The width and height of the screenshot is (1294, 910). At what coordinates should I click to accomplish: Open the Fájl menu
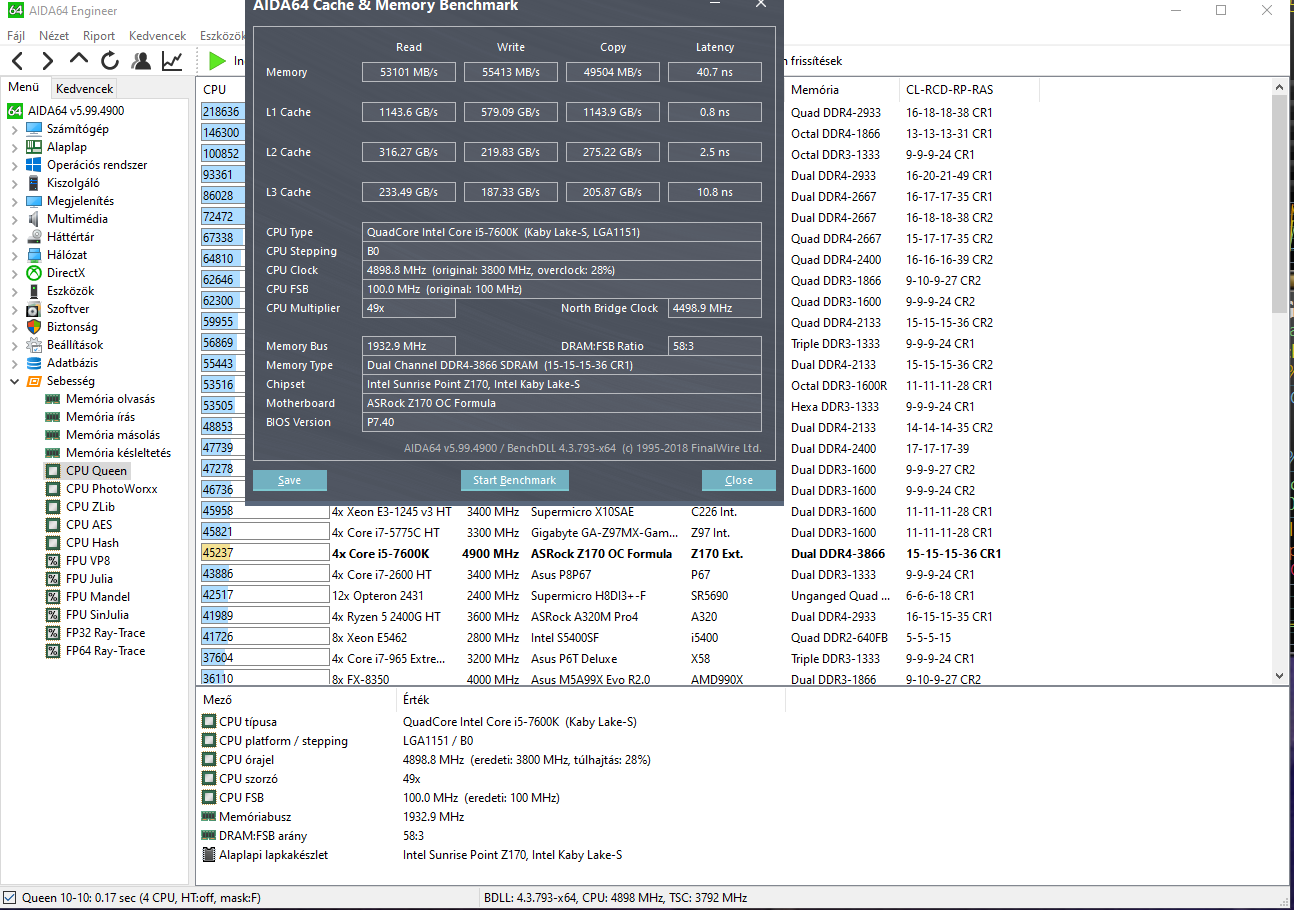pos(16,36)
